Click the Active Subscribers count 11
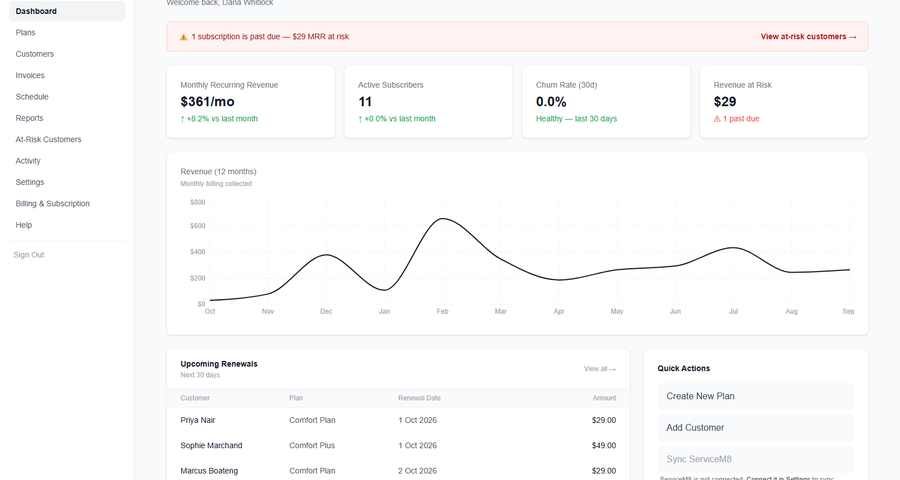 tap(365, 102)
